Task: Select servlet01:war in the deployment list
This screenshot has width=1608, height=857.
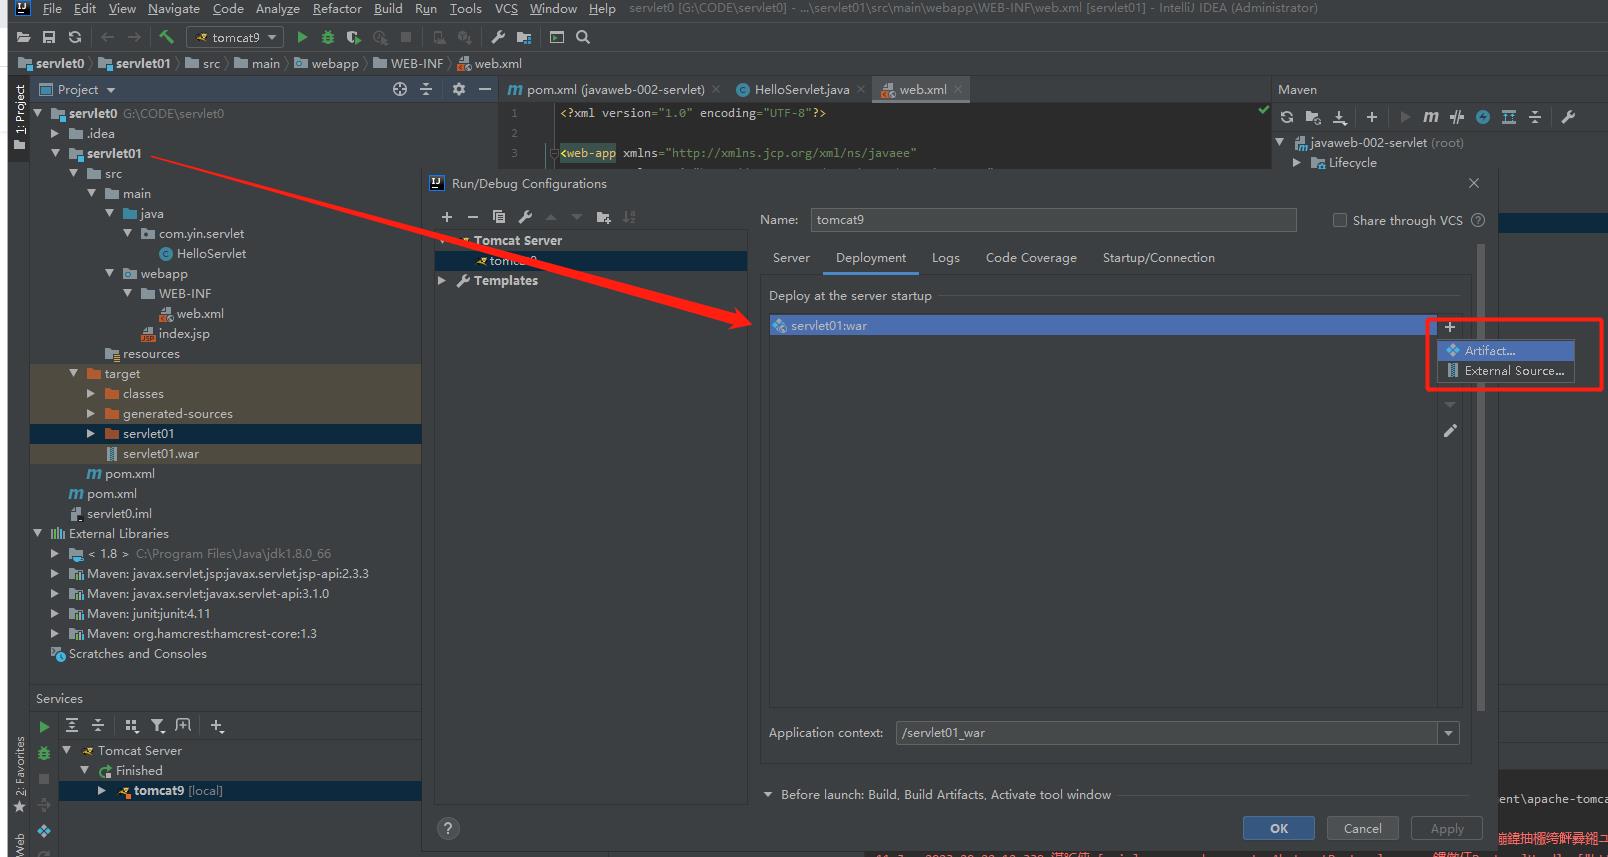Action: click(1103, 326)
